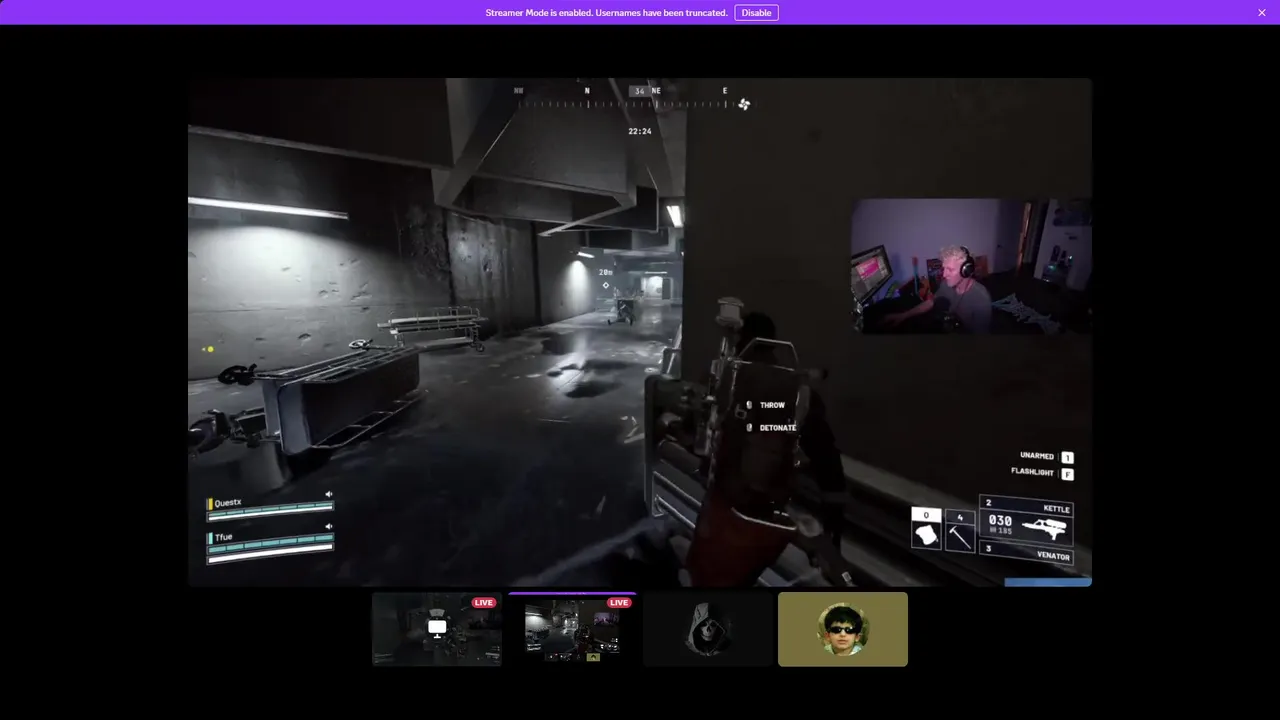Click the Tfue health bar
1280x720 pixels.
pos(270,547)
